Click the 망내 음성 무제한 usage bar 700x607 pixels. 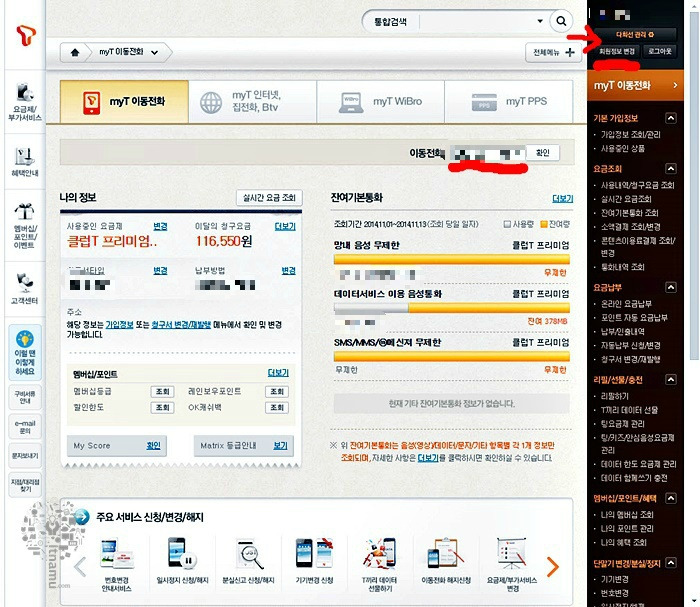tap(451, 259)
